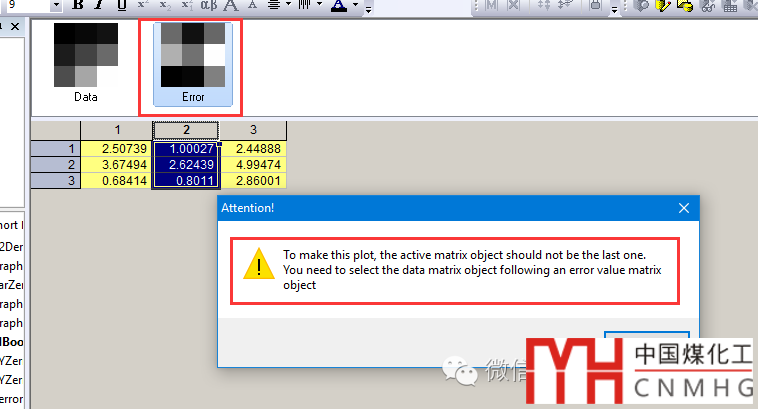Open font color dropdown arrow
This screenshot has width=758, height=409.
[355, 4]
